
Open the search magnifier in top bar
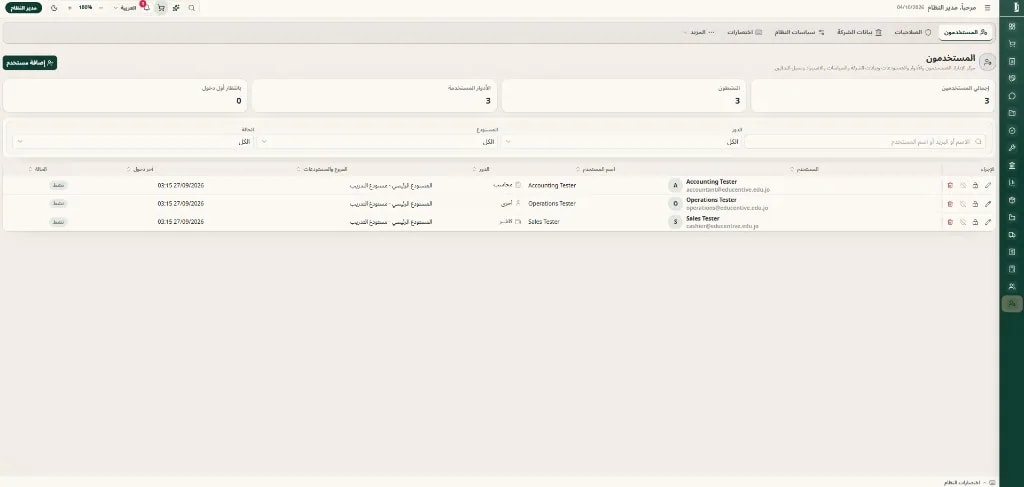[191, 8]
